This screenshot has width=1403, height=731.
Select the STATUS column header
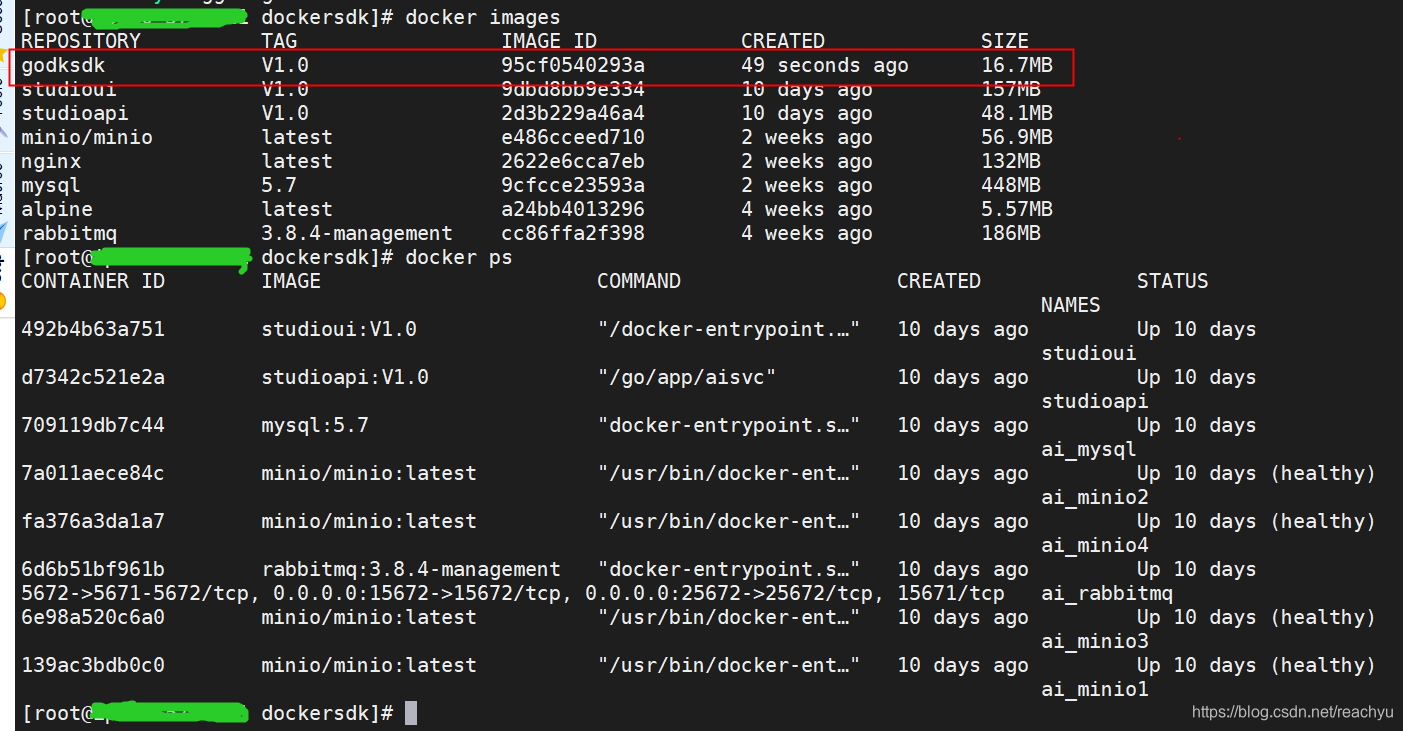pos(1173,281)
